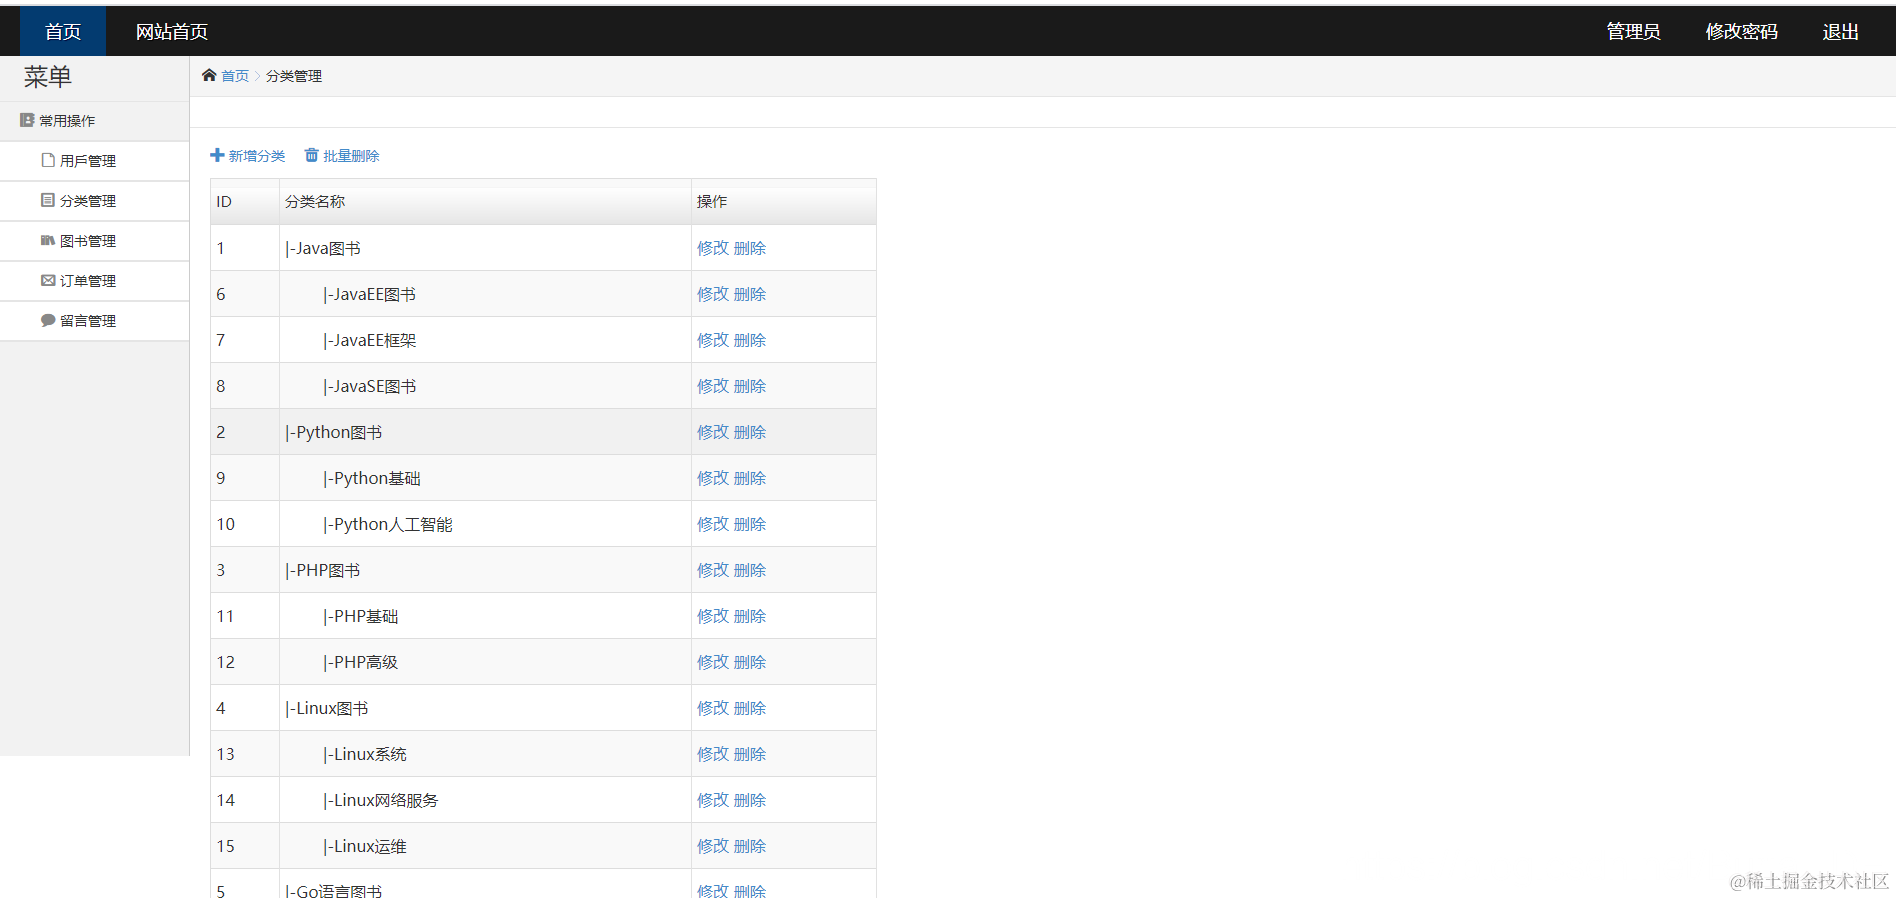Click 管理员 in top bar
The width and height of the screenshot is (1896, 898).
(1633, 31)
